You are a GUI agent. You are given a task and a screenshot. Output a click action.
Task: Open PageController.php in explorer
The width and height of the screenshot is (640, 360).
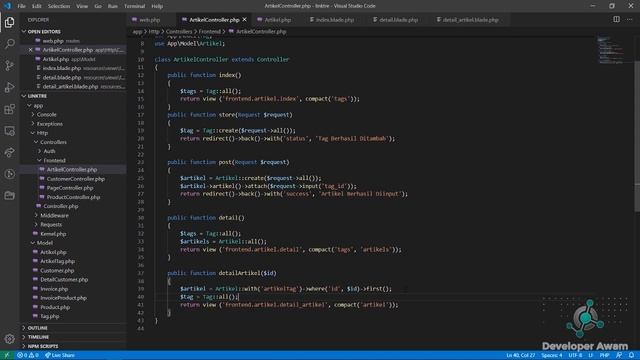point(70,188)
